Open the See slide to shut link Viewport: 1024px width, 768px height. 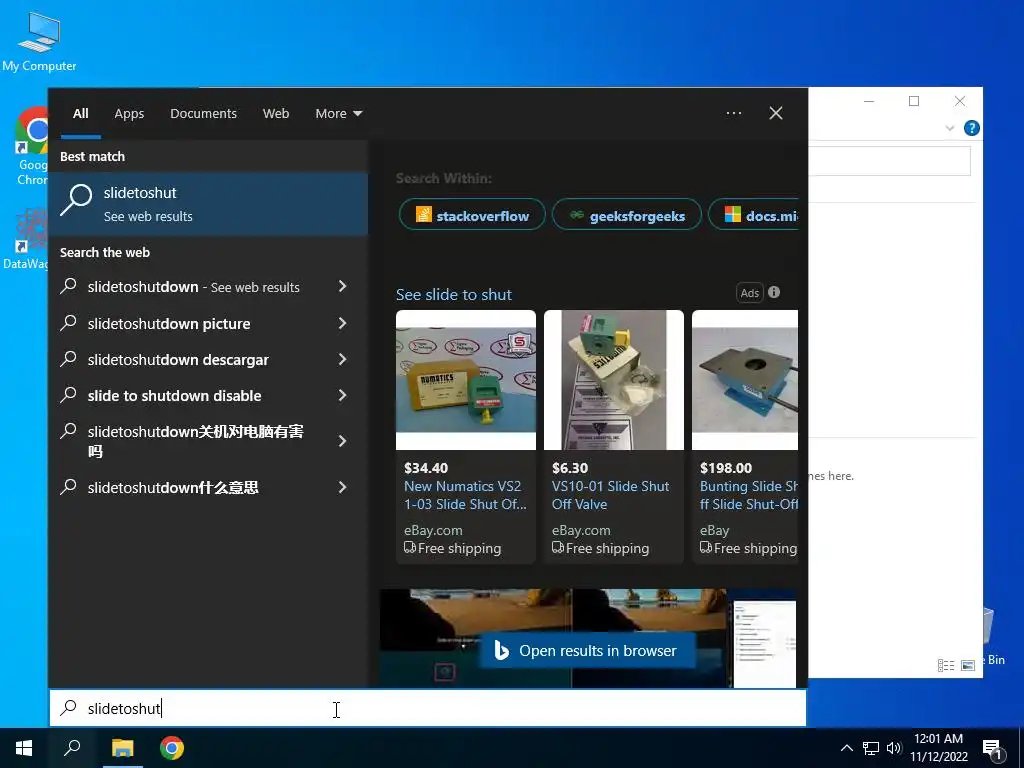coord(454,295)
